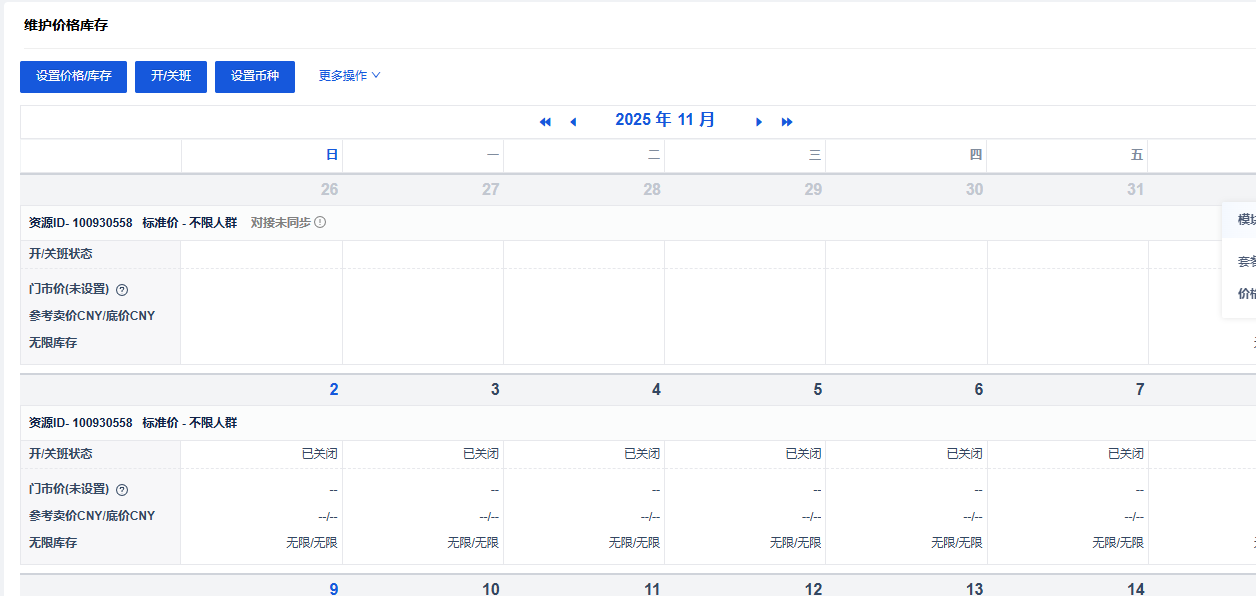This screenshot has height=596, width=1256.
Task: Open the 更多操作 dropdown menu
Action: click(x=349, y=76)
